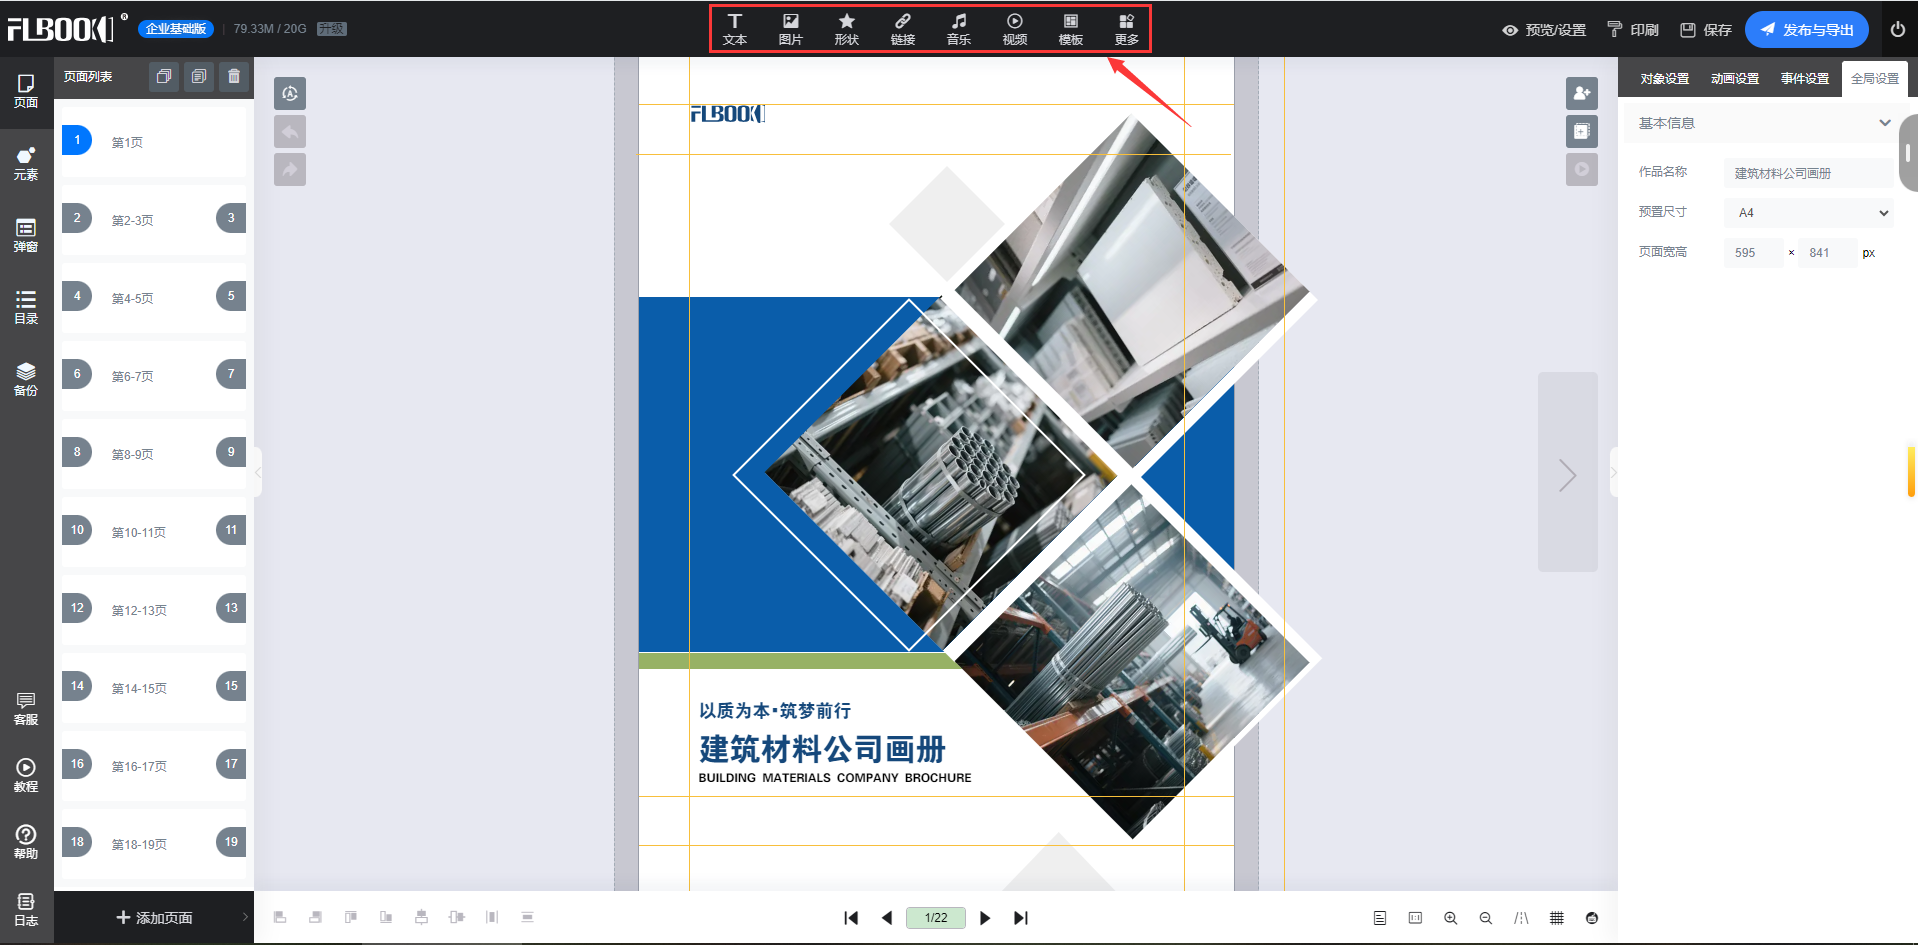Open the 元素 panel in the sidebar
Viewport: 1918px width, 945px height.
tap(25, 163)
